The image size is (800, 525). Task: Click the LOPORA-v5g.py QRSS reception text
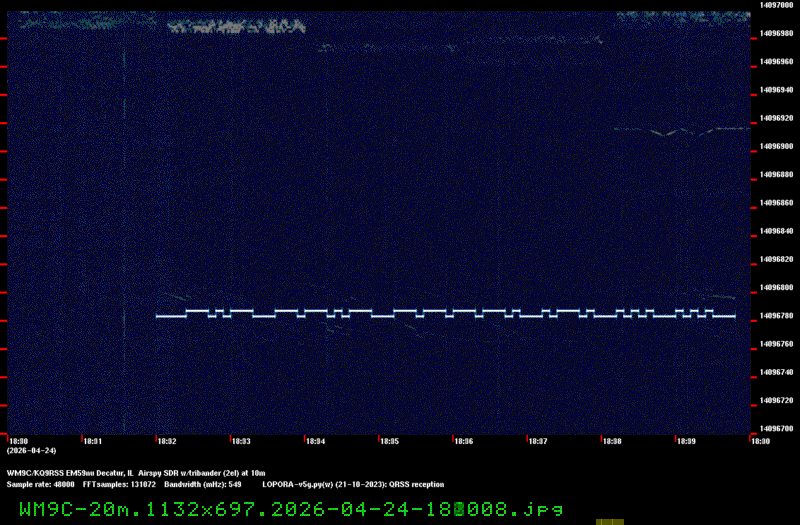click(352, 484)
